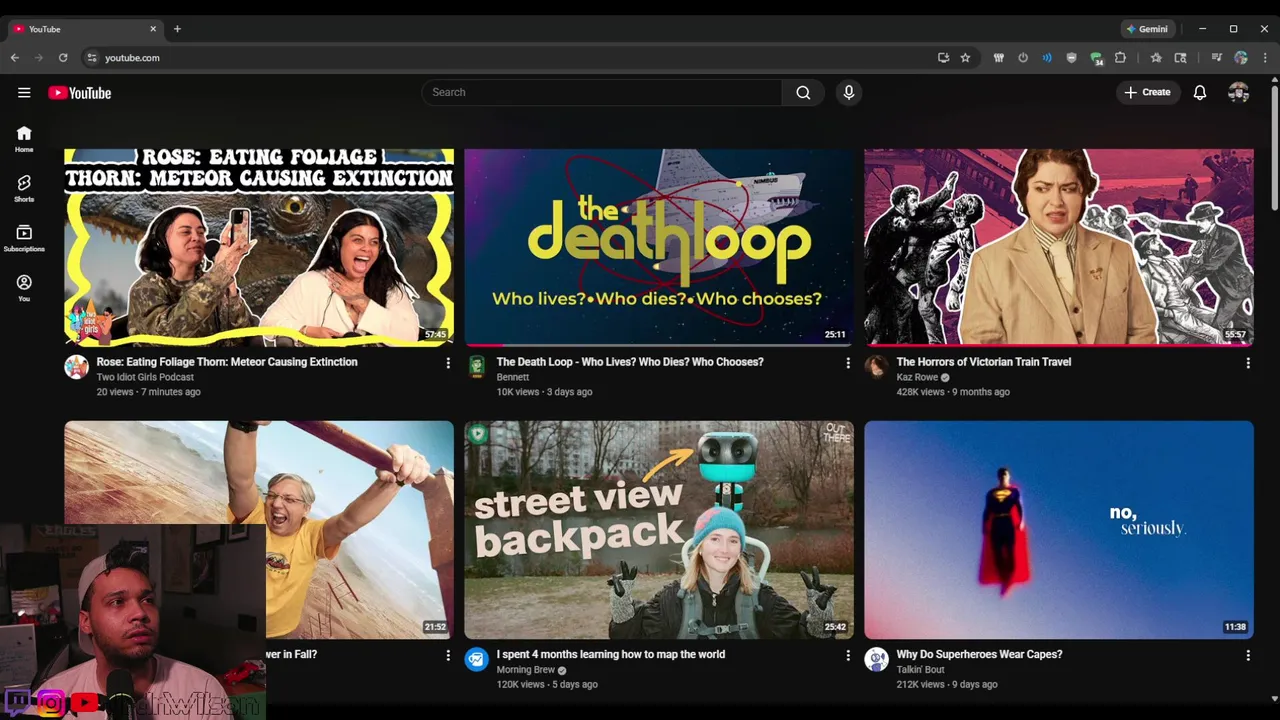This screenshot has height=720, width=1280.
Task: Open the Gemini button in title bar
Action: point(1147,29)
